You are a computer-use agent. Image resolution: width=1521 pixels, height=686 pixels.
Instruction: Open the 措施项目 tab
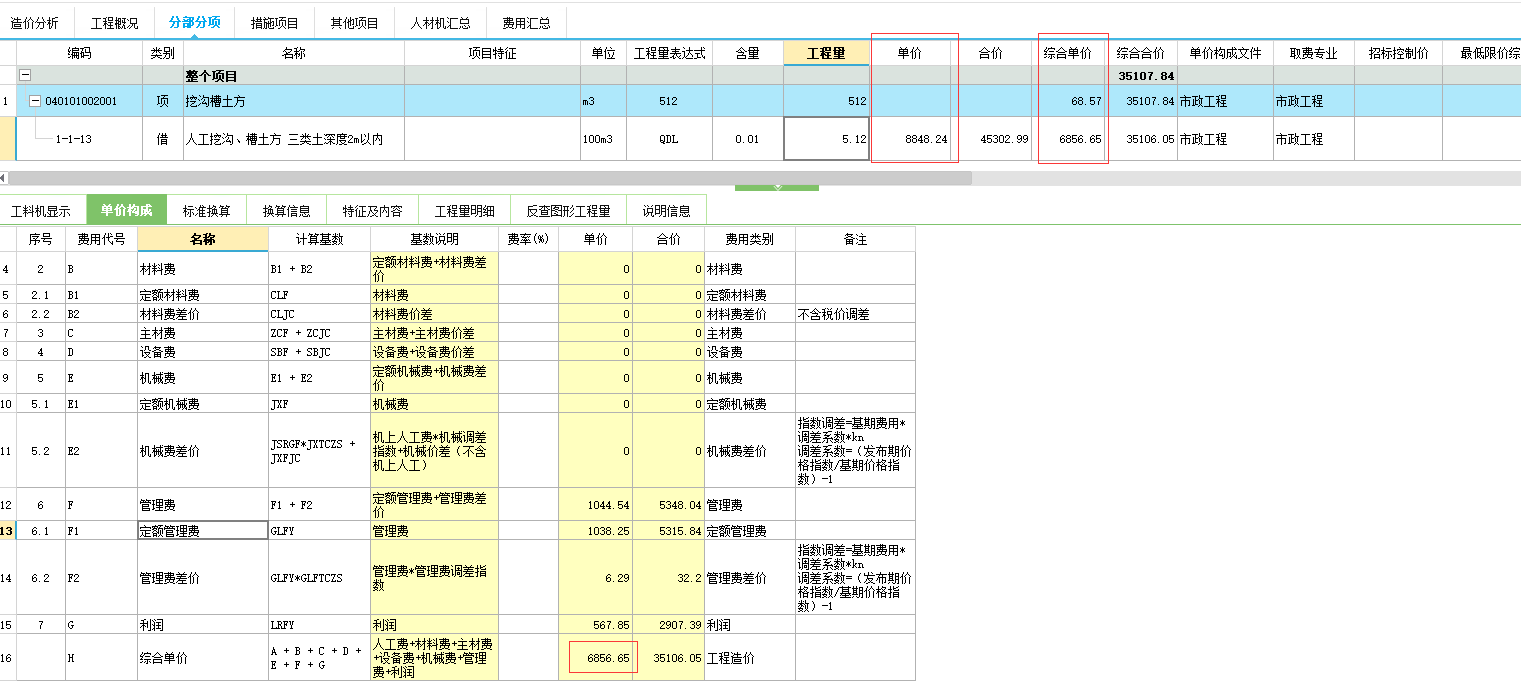coord(275,22)
